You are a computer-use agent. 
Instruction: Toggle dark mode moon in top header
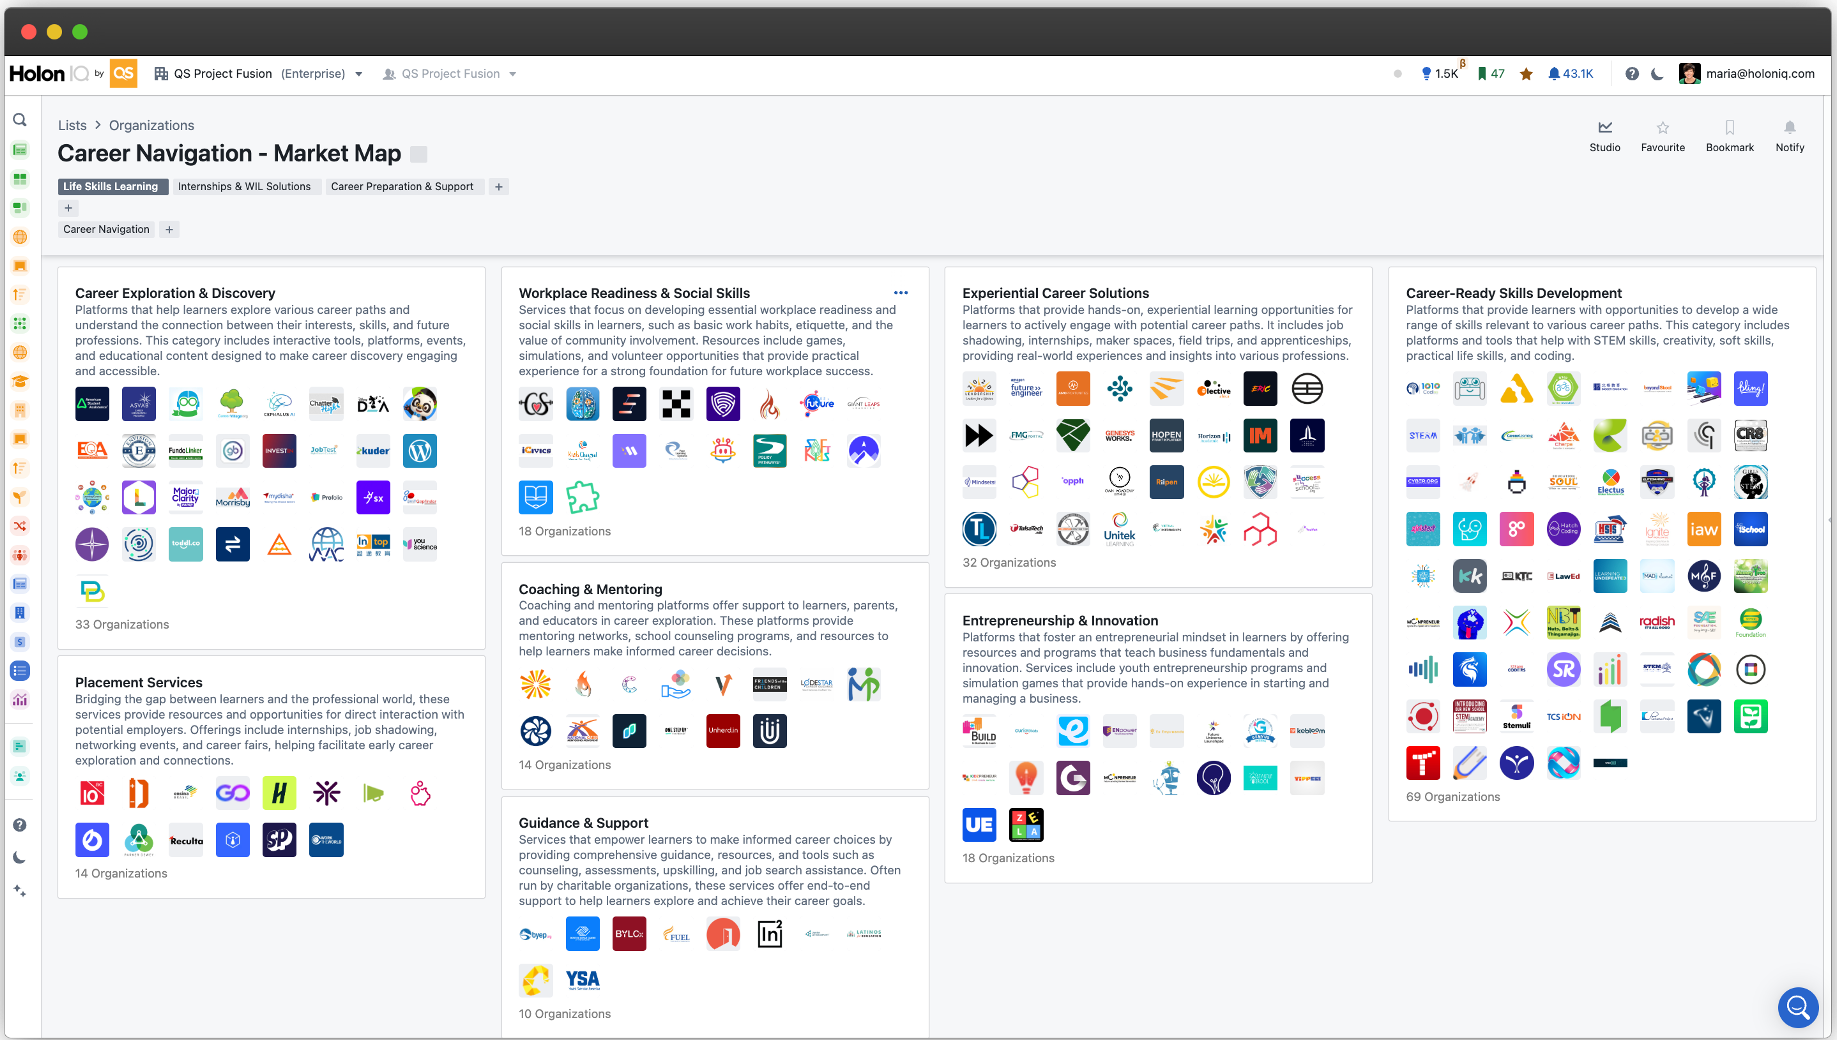point(1657,74)
